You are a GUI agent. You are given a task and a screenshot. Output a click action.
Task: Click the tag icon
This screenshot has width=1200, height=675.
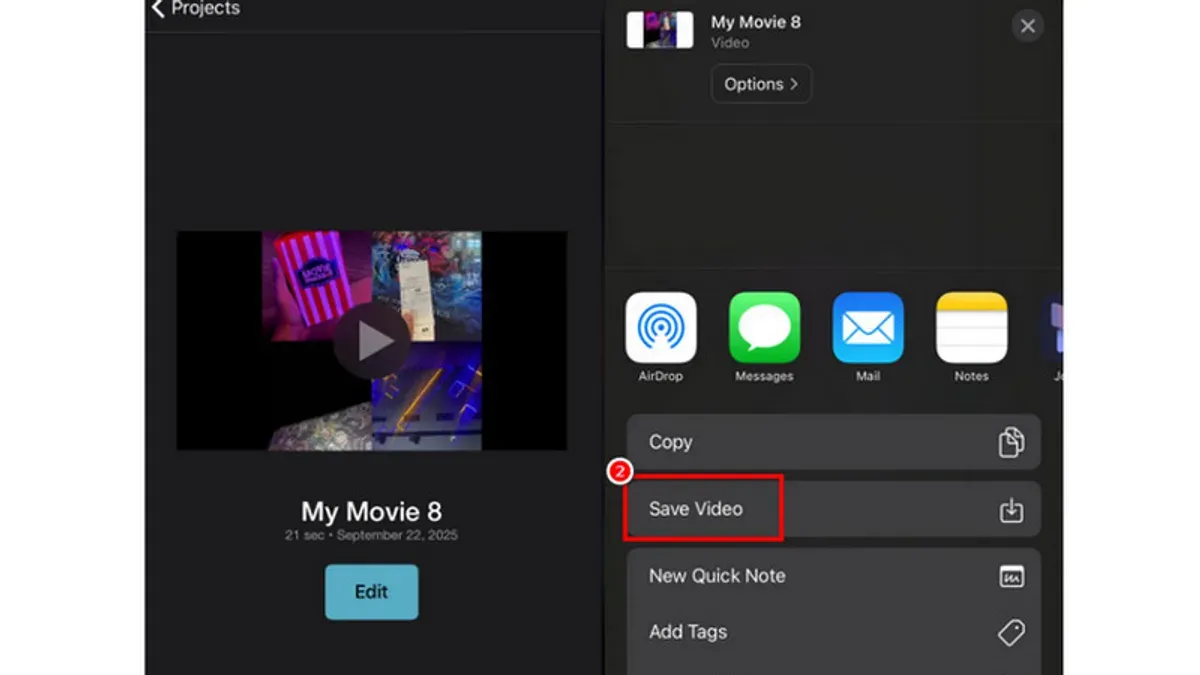tap(1011, 632)
